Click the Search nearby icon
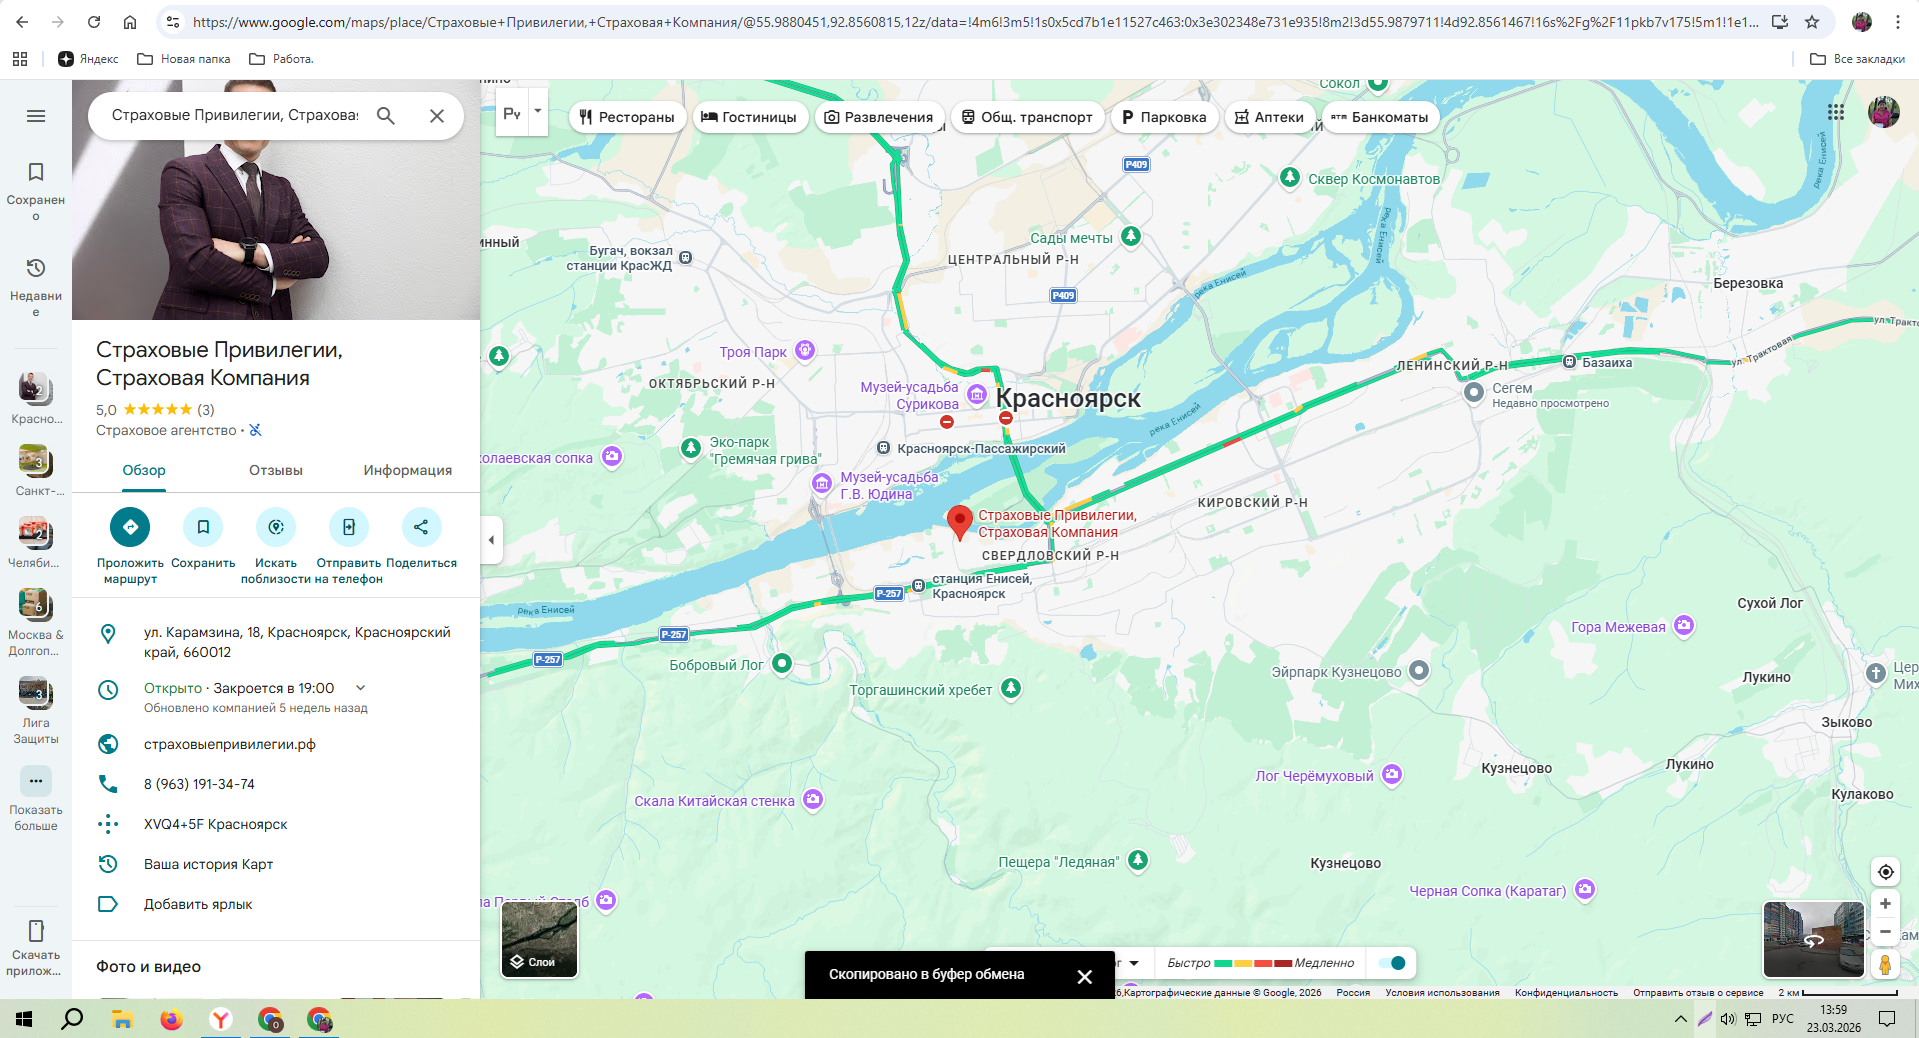1919x1038 pixels. click(276, 527)
